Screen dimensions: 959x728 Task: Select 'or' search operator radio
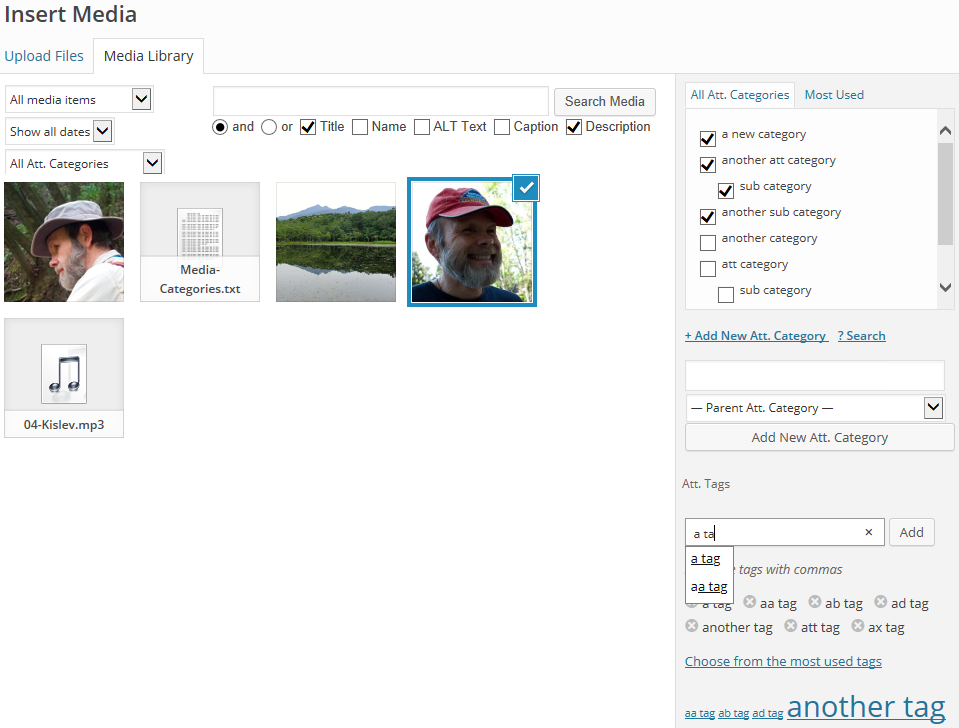268,127
